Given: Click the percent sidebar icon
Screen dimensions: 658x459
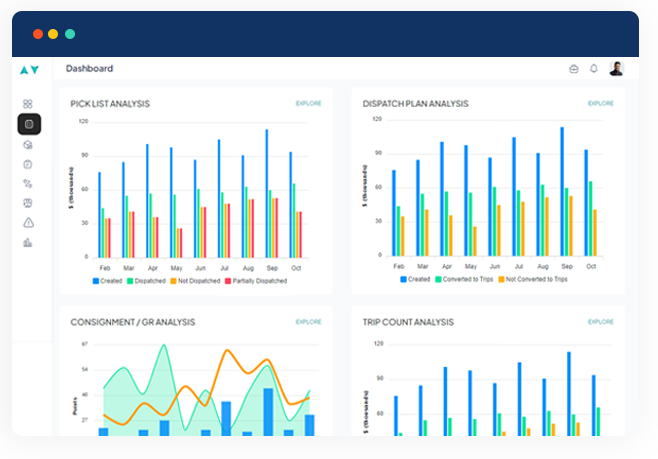Looking at the screenshot, I should 28,183.
